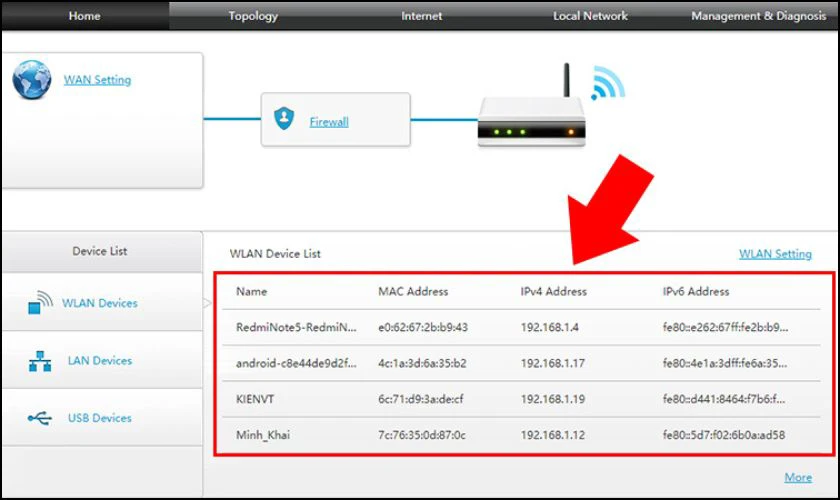Select the KIENVT device name
840x500 pixels.
point(255,399)
